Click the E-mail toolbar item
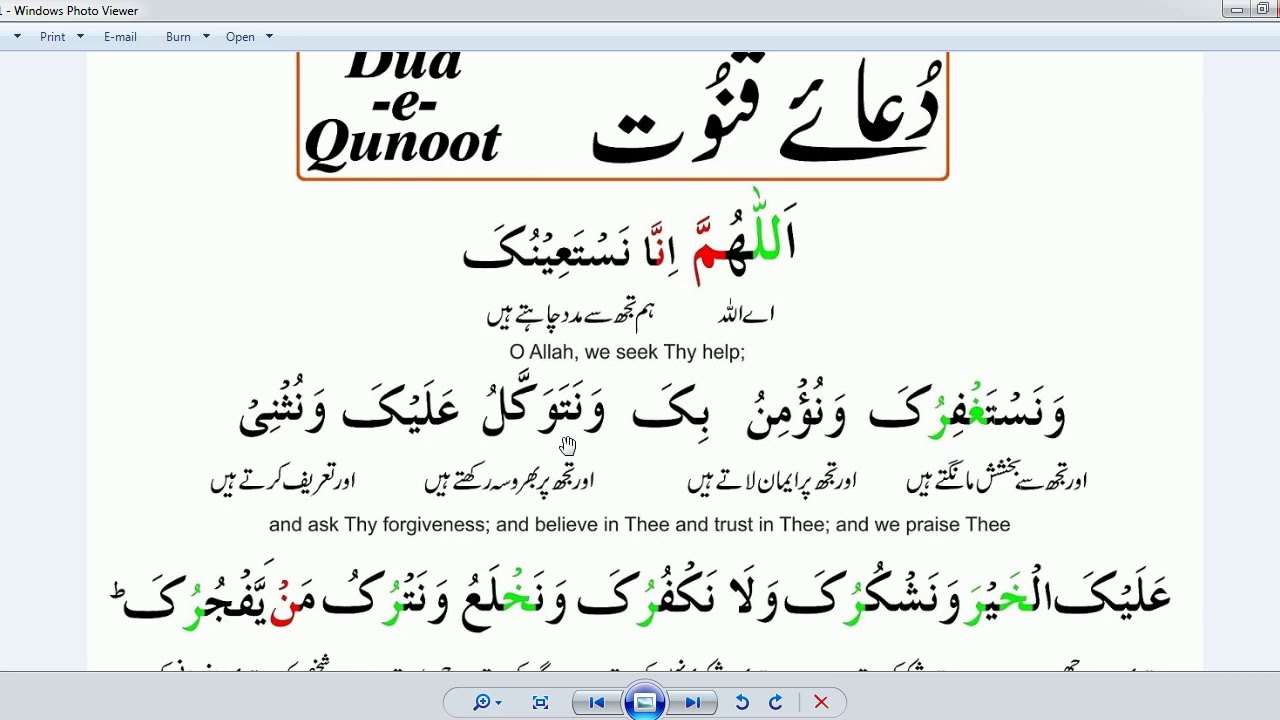This screenshot has height=720, width=1280. 120,37
